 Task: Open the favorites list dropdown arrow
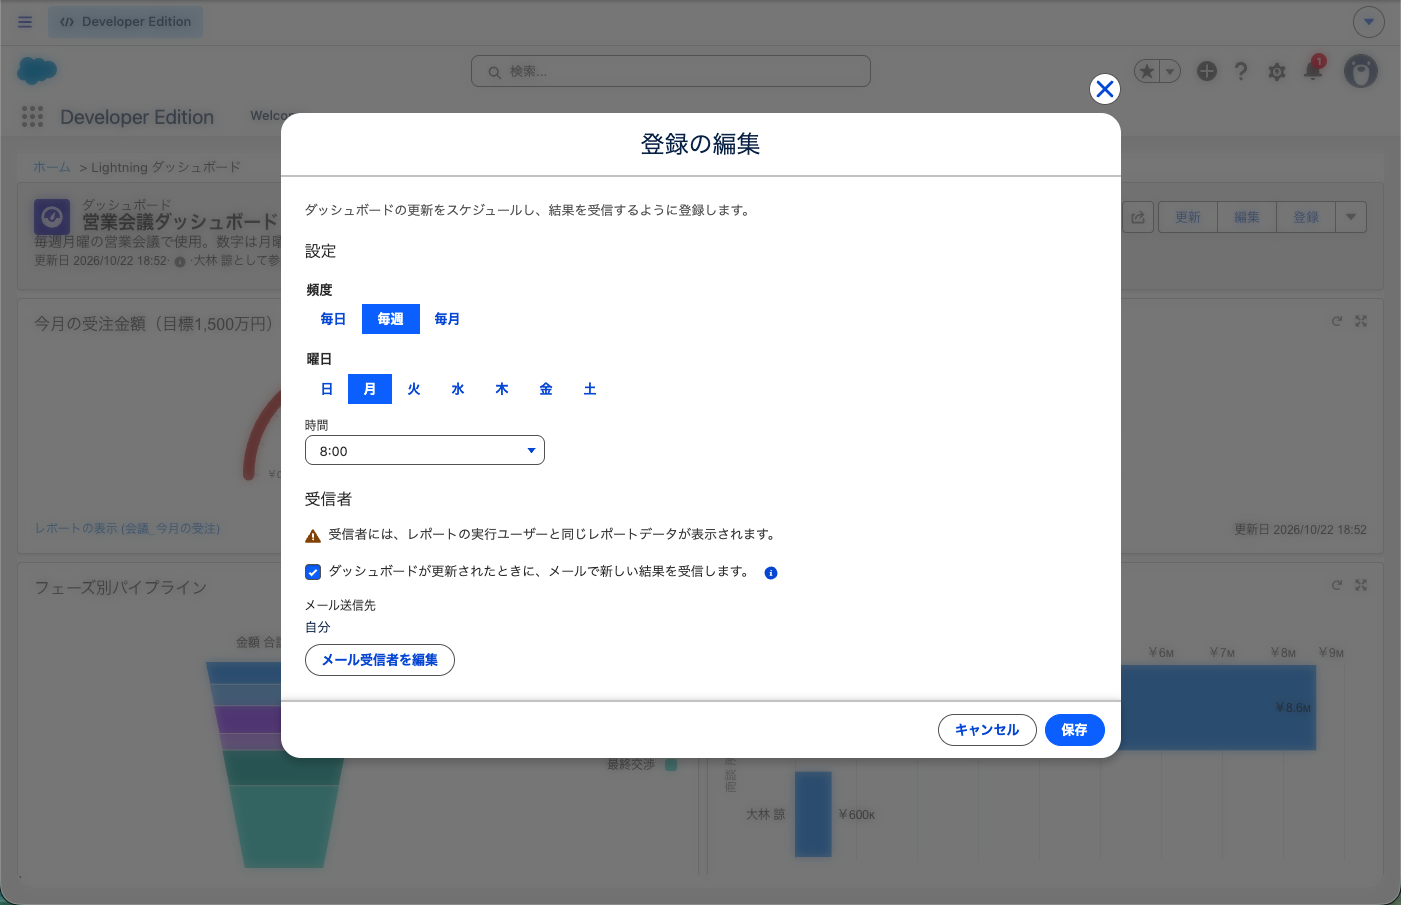tap(1170, 71)
